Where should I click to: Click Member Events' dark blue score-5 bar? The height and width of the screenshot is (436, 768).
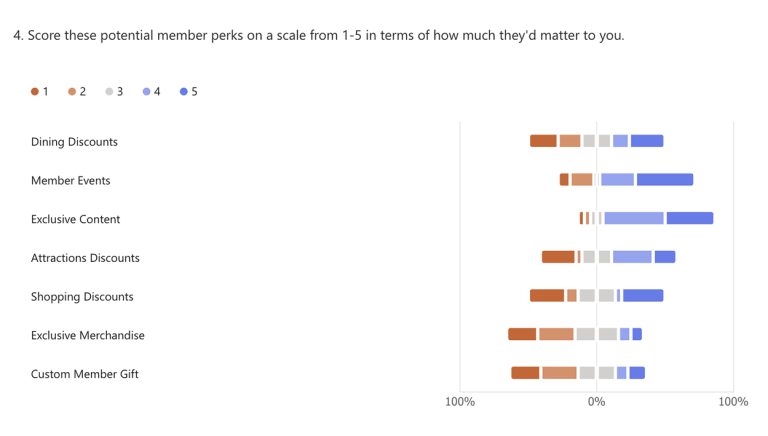(x=664, y=180)
